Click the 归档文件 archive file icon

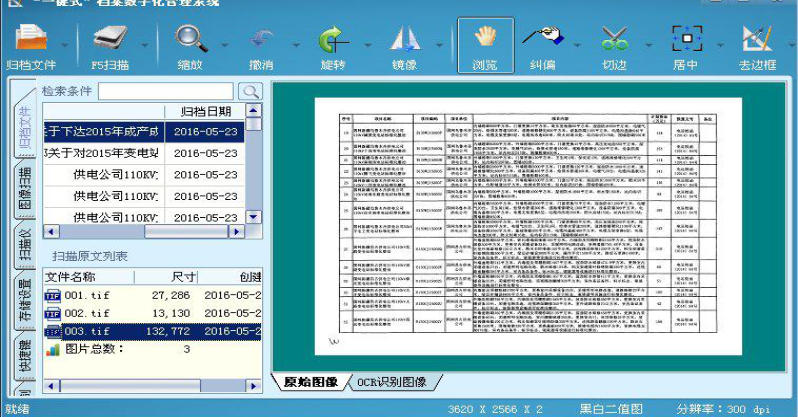pos(31,40)
